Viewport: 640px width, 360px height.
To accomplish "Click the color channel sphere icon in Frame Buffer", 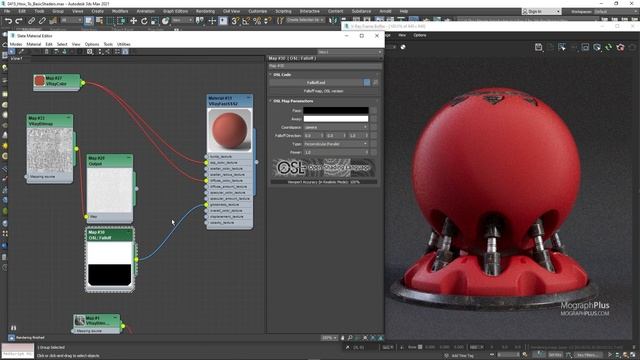I will point(403,47).
